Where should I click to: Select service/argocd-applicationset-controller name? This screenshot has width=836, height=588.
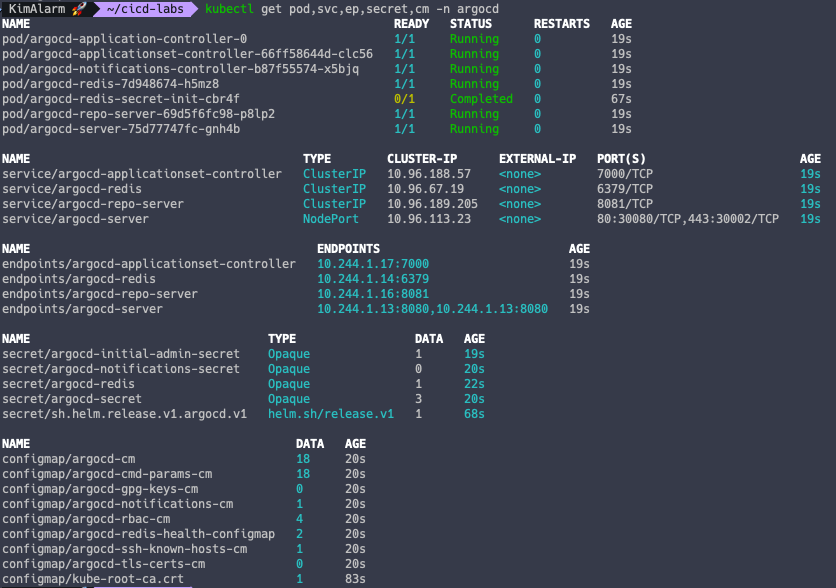tap(142, 174)
